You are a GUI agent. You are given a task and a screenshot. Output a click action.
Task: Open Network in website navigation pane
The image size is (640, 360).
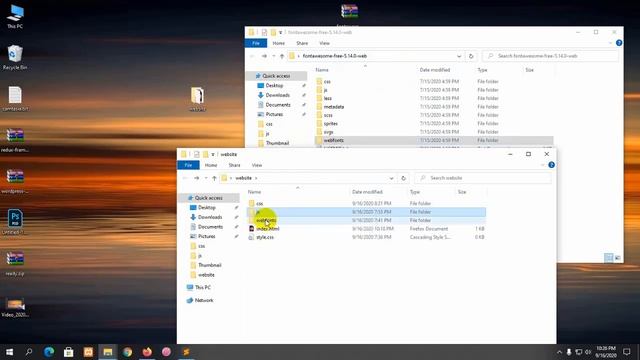coord(204,300)
